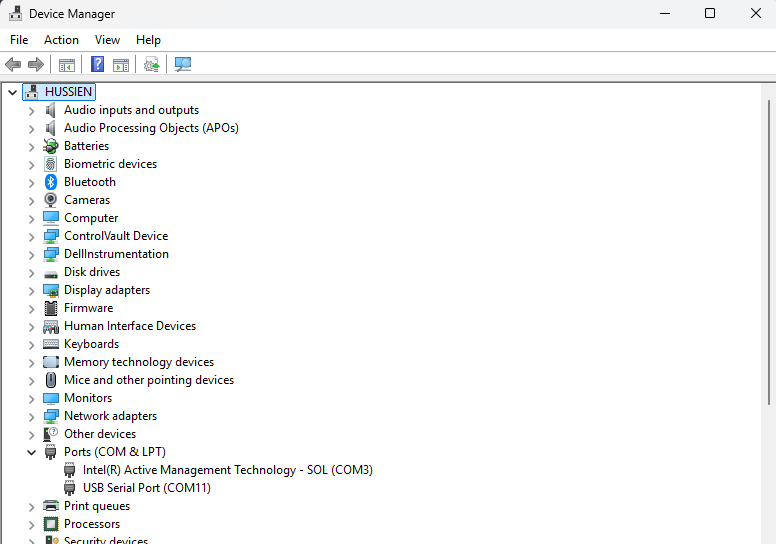Click the Keyboards category icon
The width and height of the screenshot is (776, 544).
coord(50,344)
